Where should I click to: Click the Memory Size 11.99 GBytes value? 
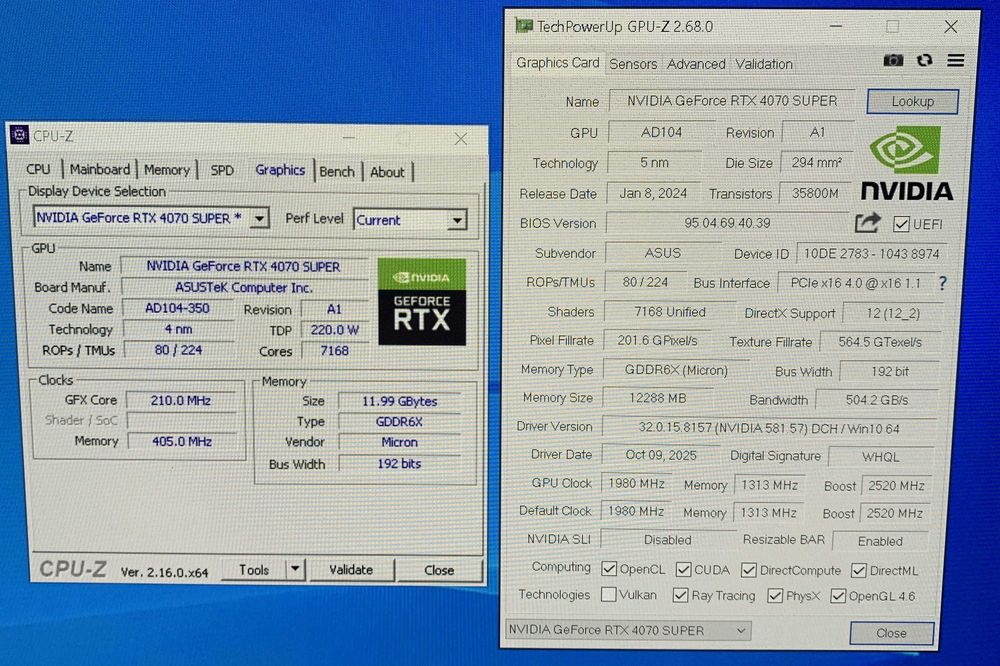[399, 401]
